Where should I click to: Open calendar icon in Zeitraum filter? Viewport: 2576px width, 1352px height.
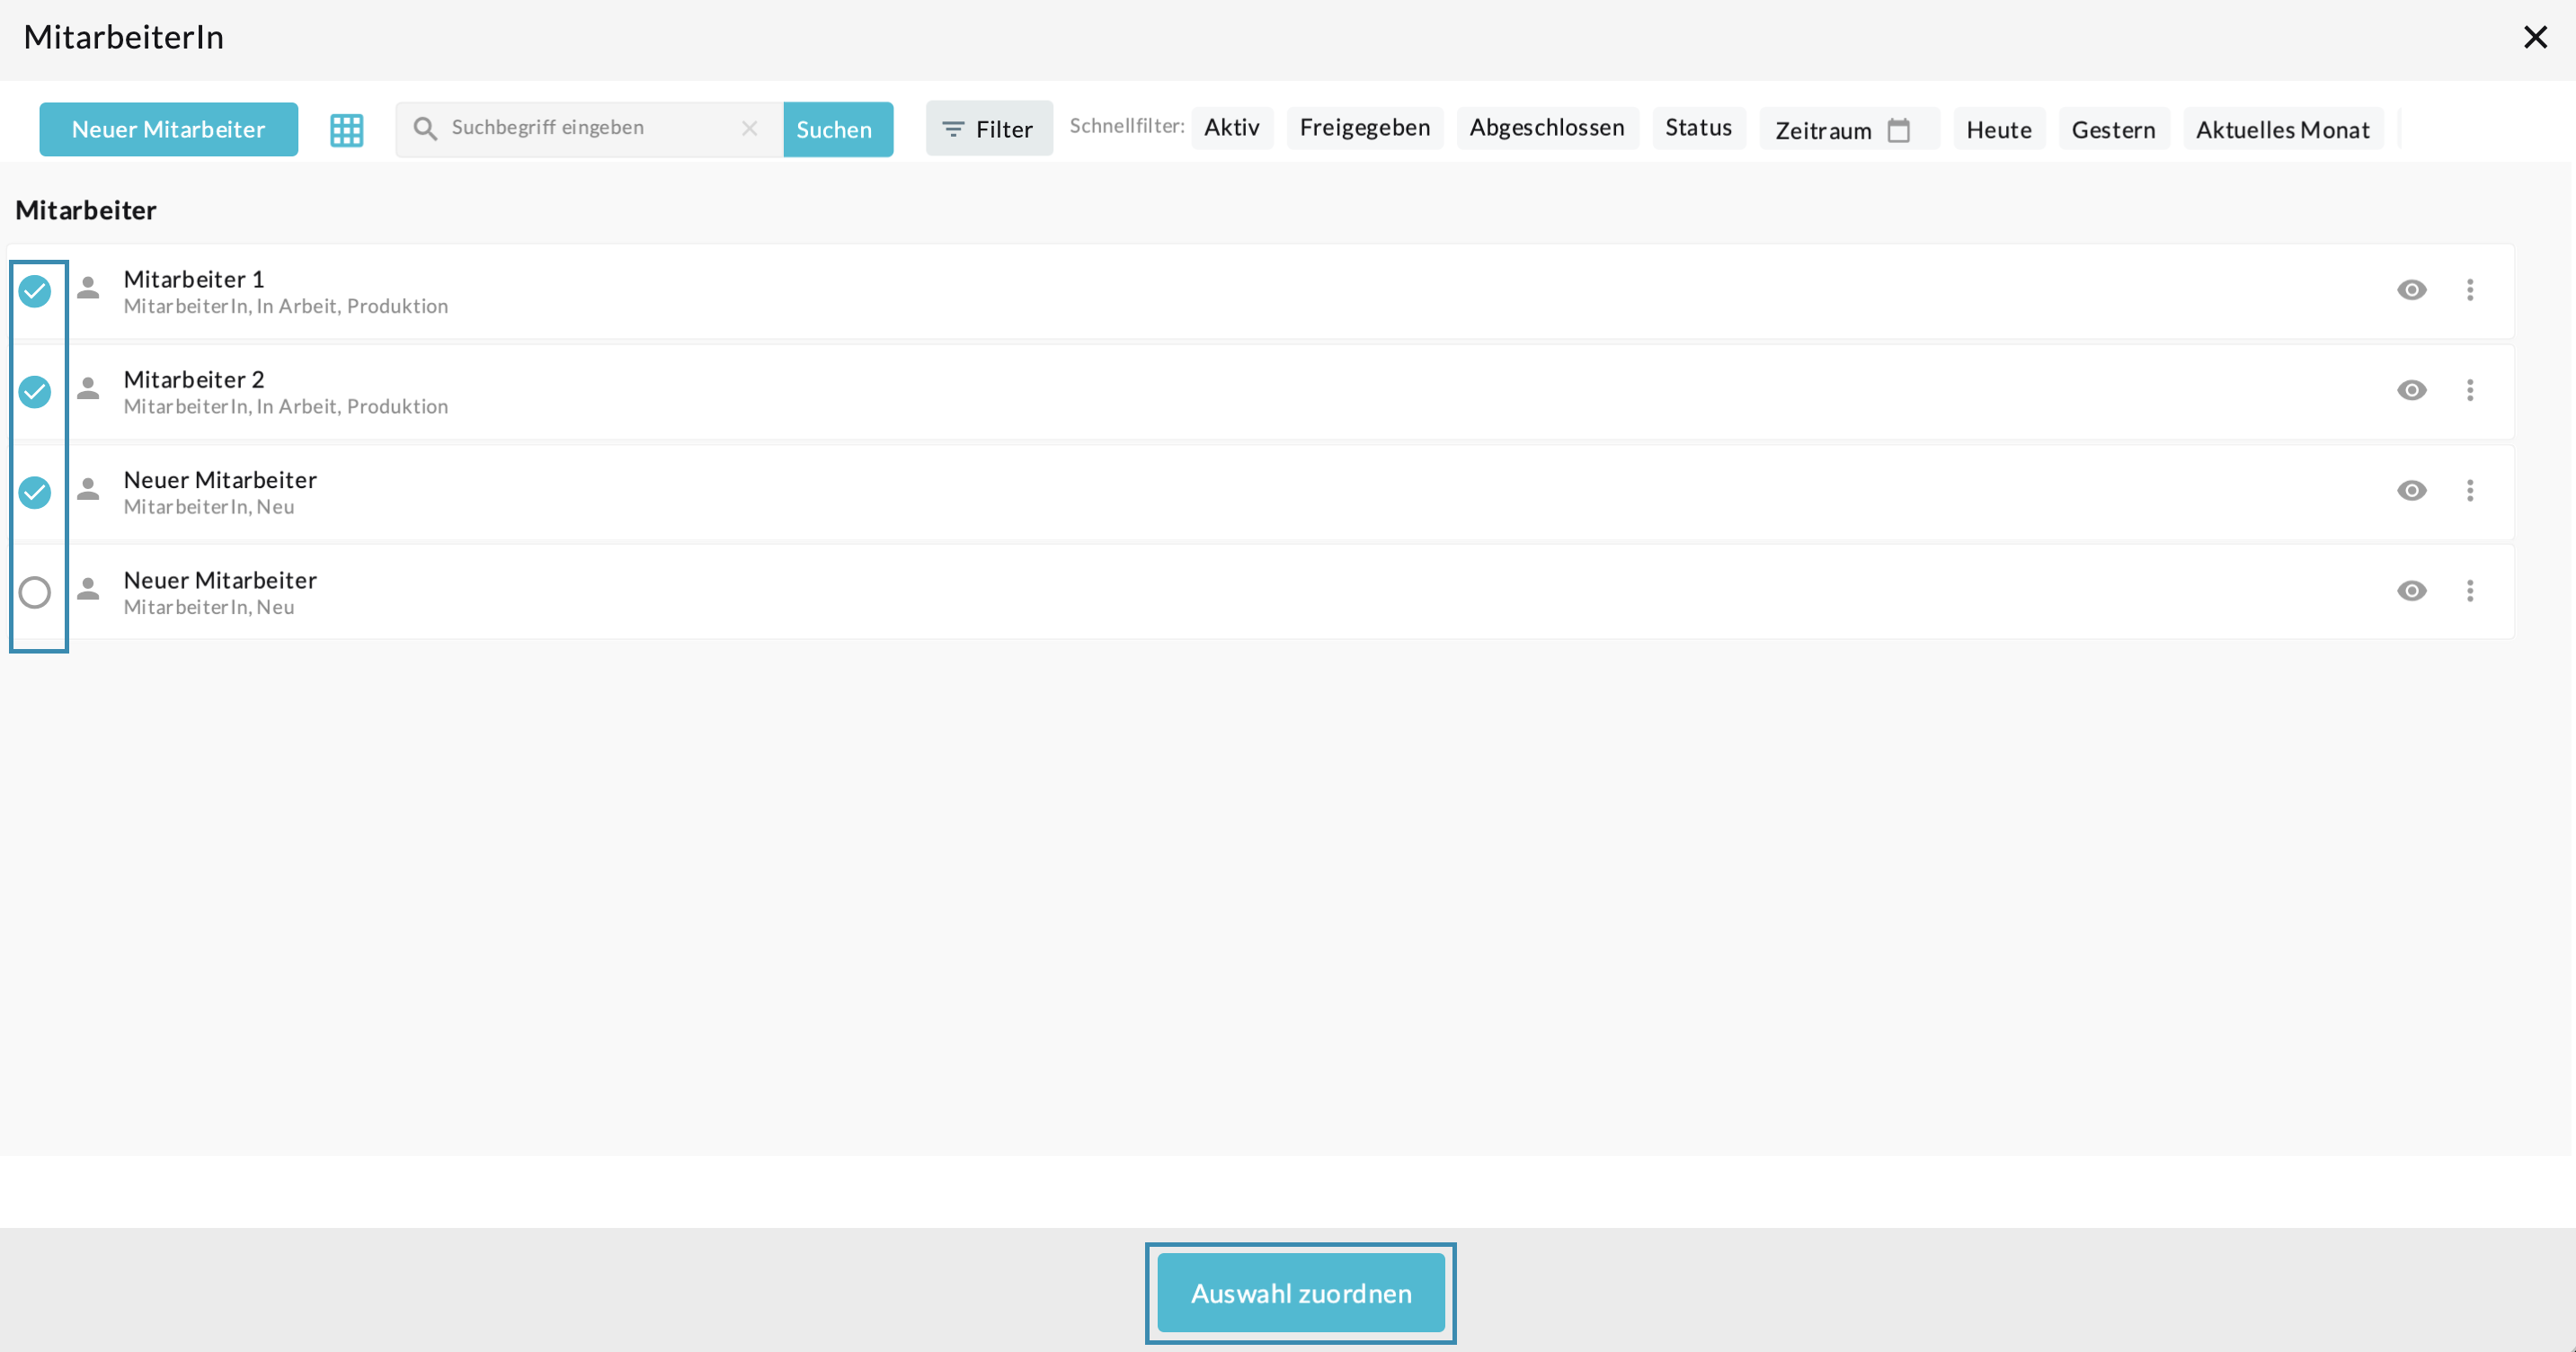[x=1898, y=130]
